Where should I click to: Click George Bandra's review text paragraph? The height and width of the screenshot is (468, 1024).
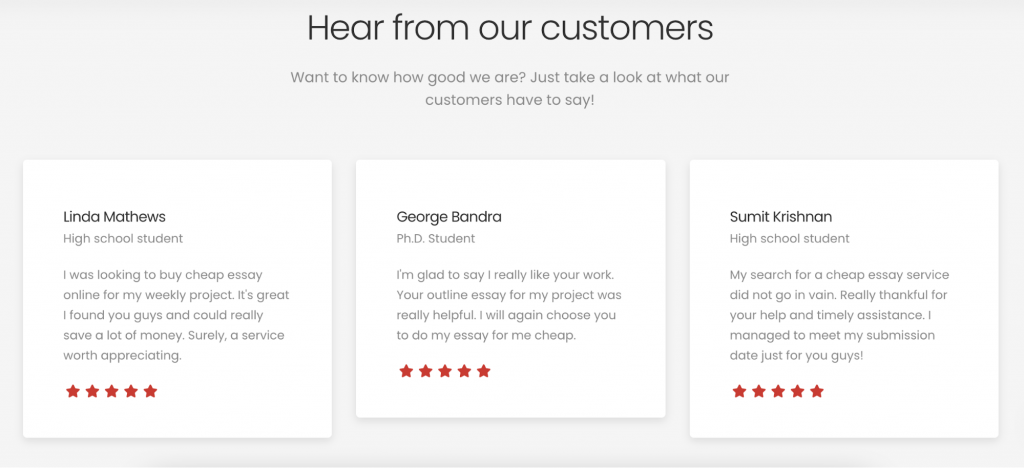(509, 305)
